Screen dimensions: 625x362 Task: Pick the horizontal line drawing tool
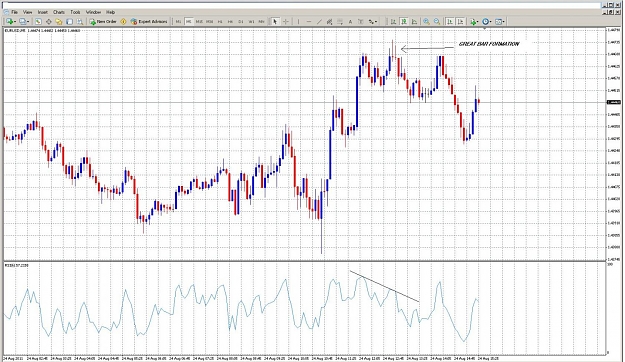click(x=309, y=22)
